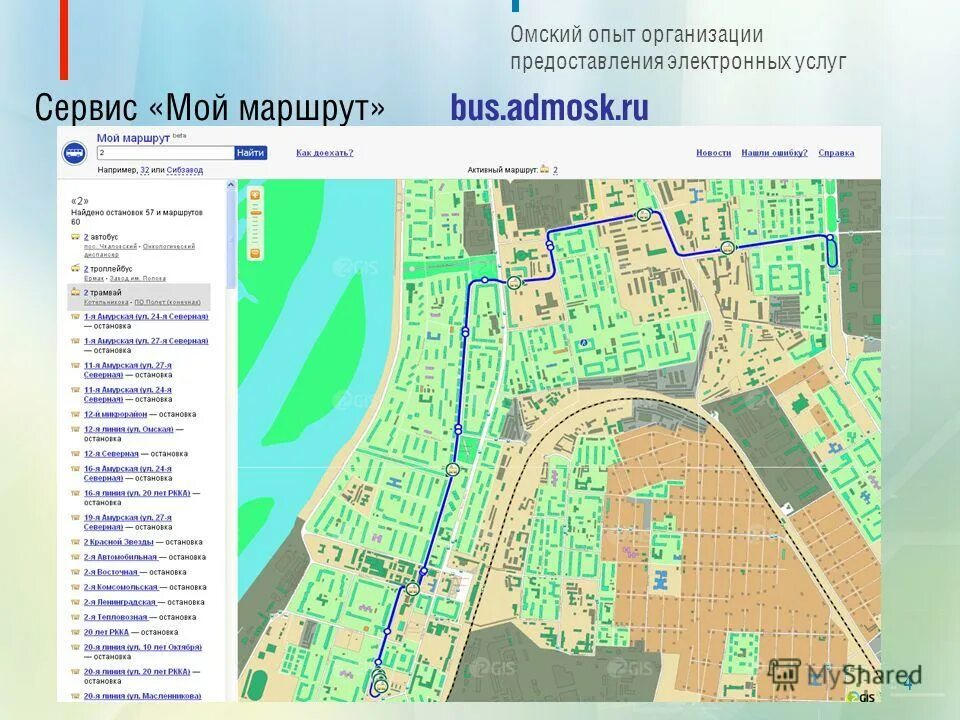Click the stop icon beside 12-й микрорайон
Screen dimensions: 960x720
[x=74, y=413]
